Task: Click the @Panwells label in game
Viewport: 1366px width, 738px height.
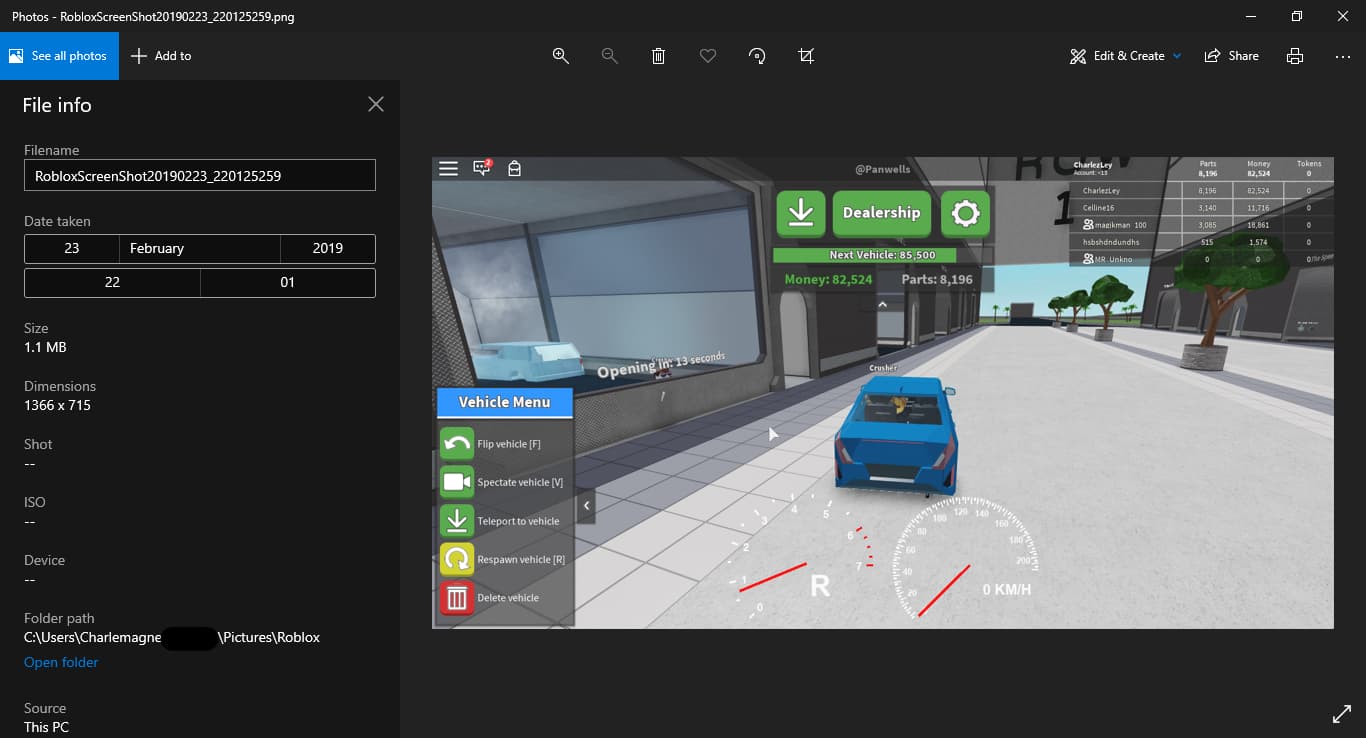Action: pos(882,169)
